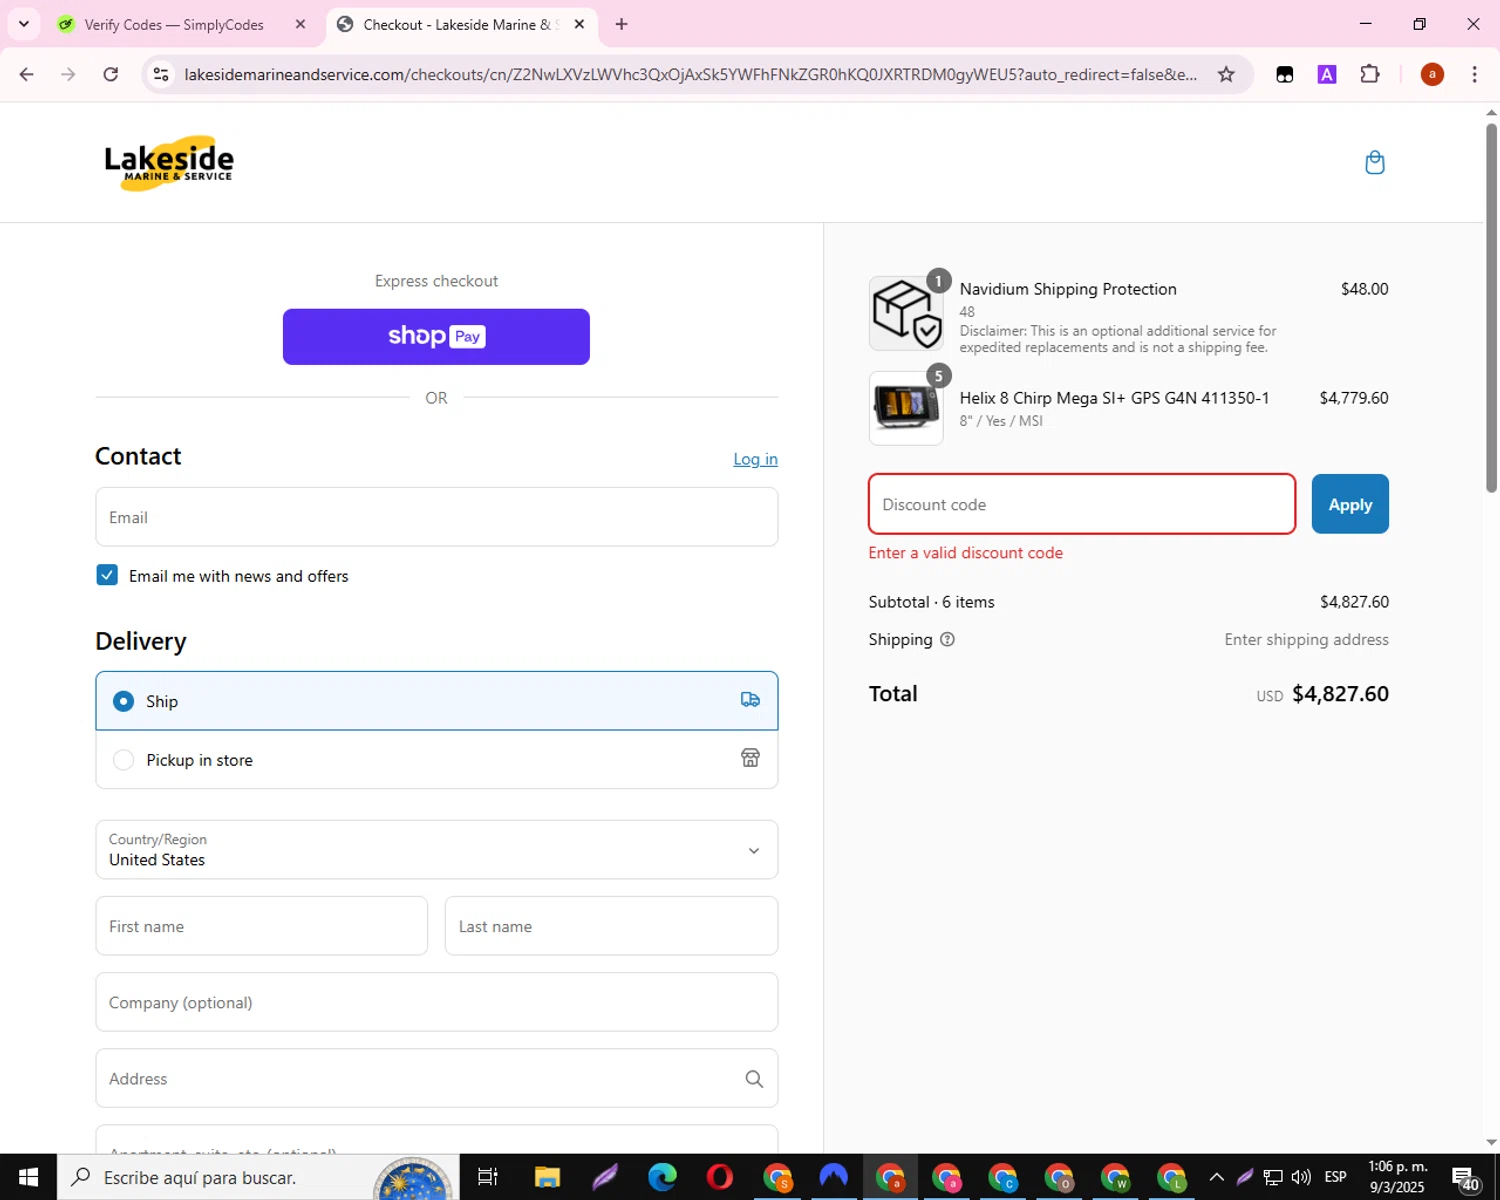
Task: Click 'Enter shipping address' text
Action: coord(1306,640)
